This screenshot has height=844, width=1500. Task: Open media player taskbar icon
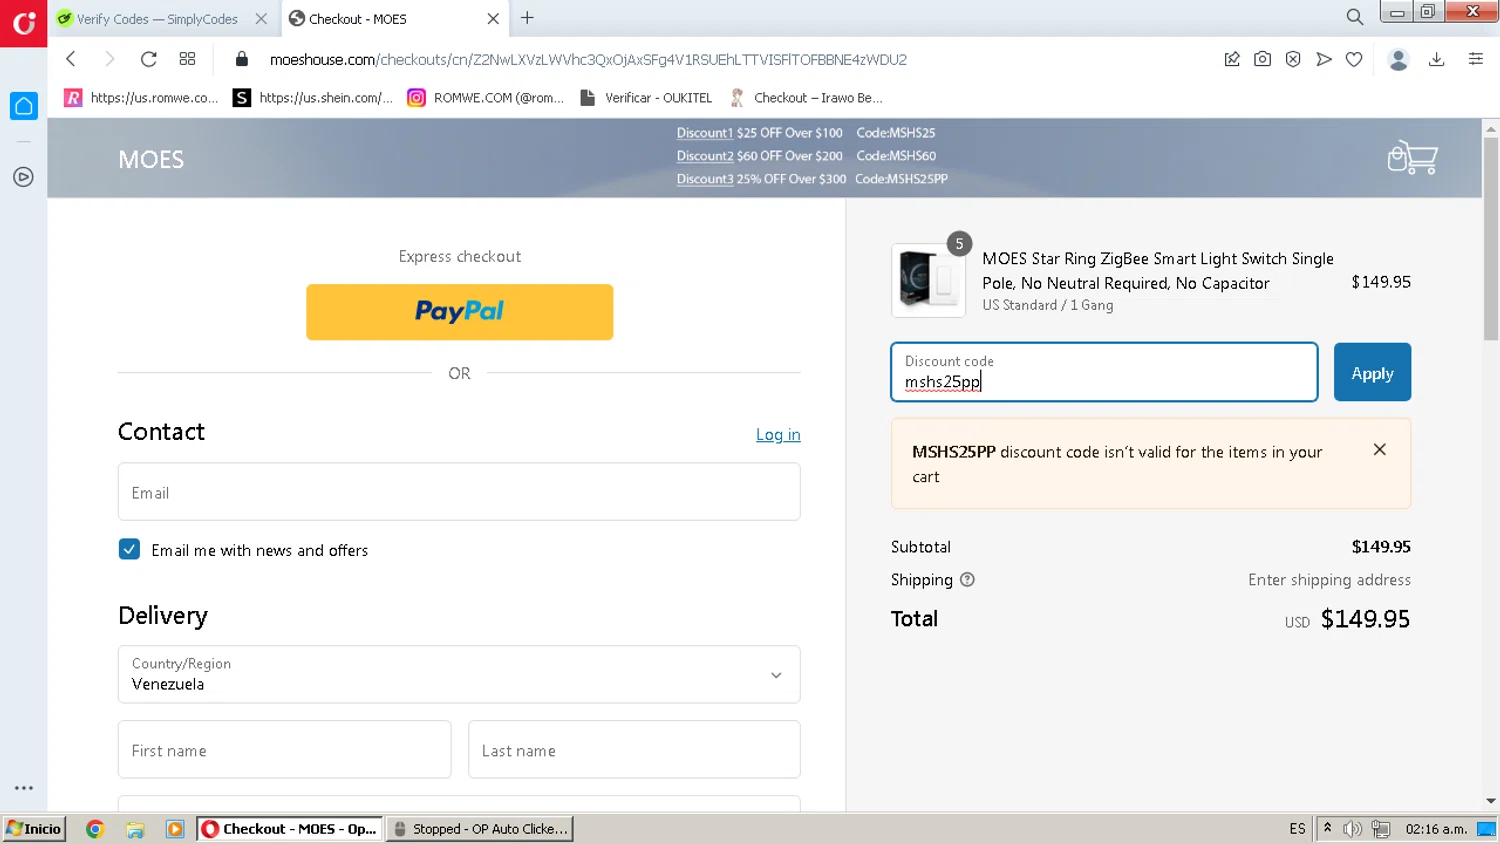click(x=175, y=829)
